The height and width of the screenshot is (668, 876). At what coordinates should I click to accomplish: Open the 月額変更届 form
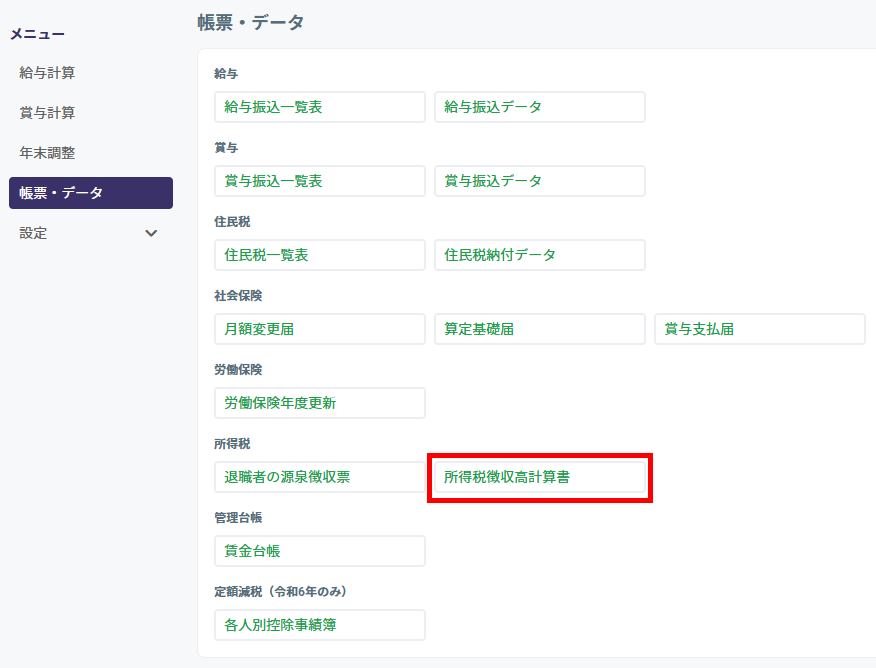319,329
